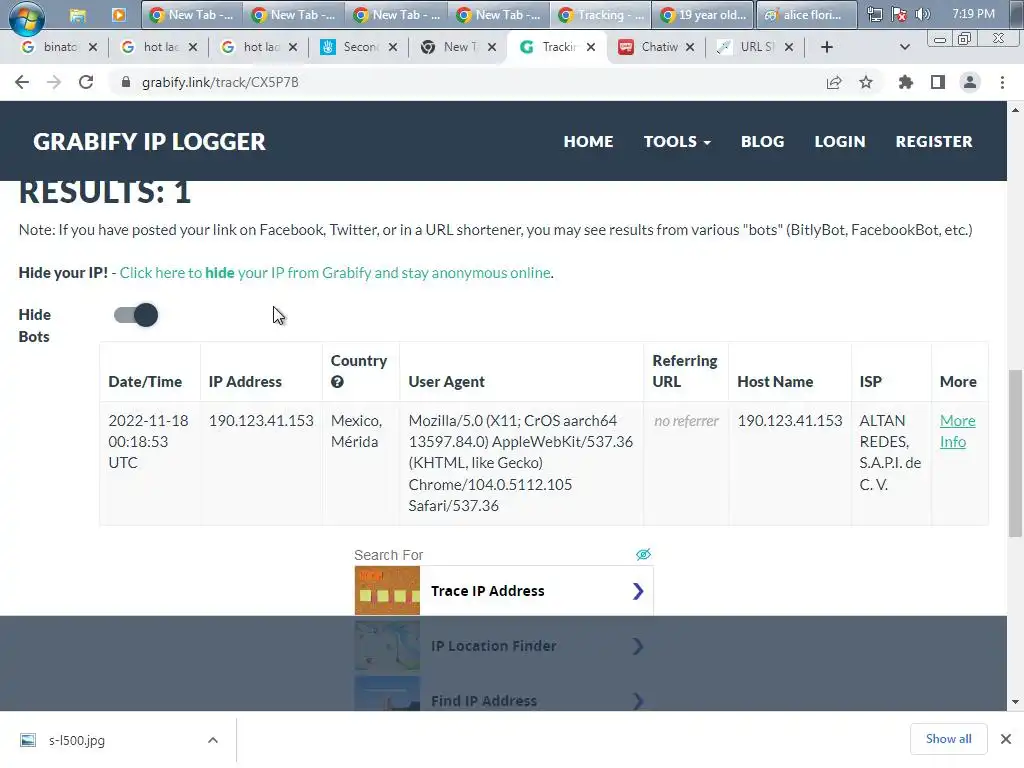The height and width of the screenshot is (768, 1024).
Task: Open a new browser tab with plus
Action: point(827,47)
